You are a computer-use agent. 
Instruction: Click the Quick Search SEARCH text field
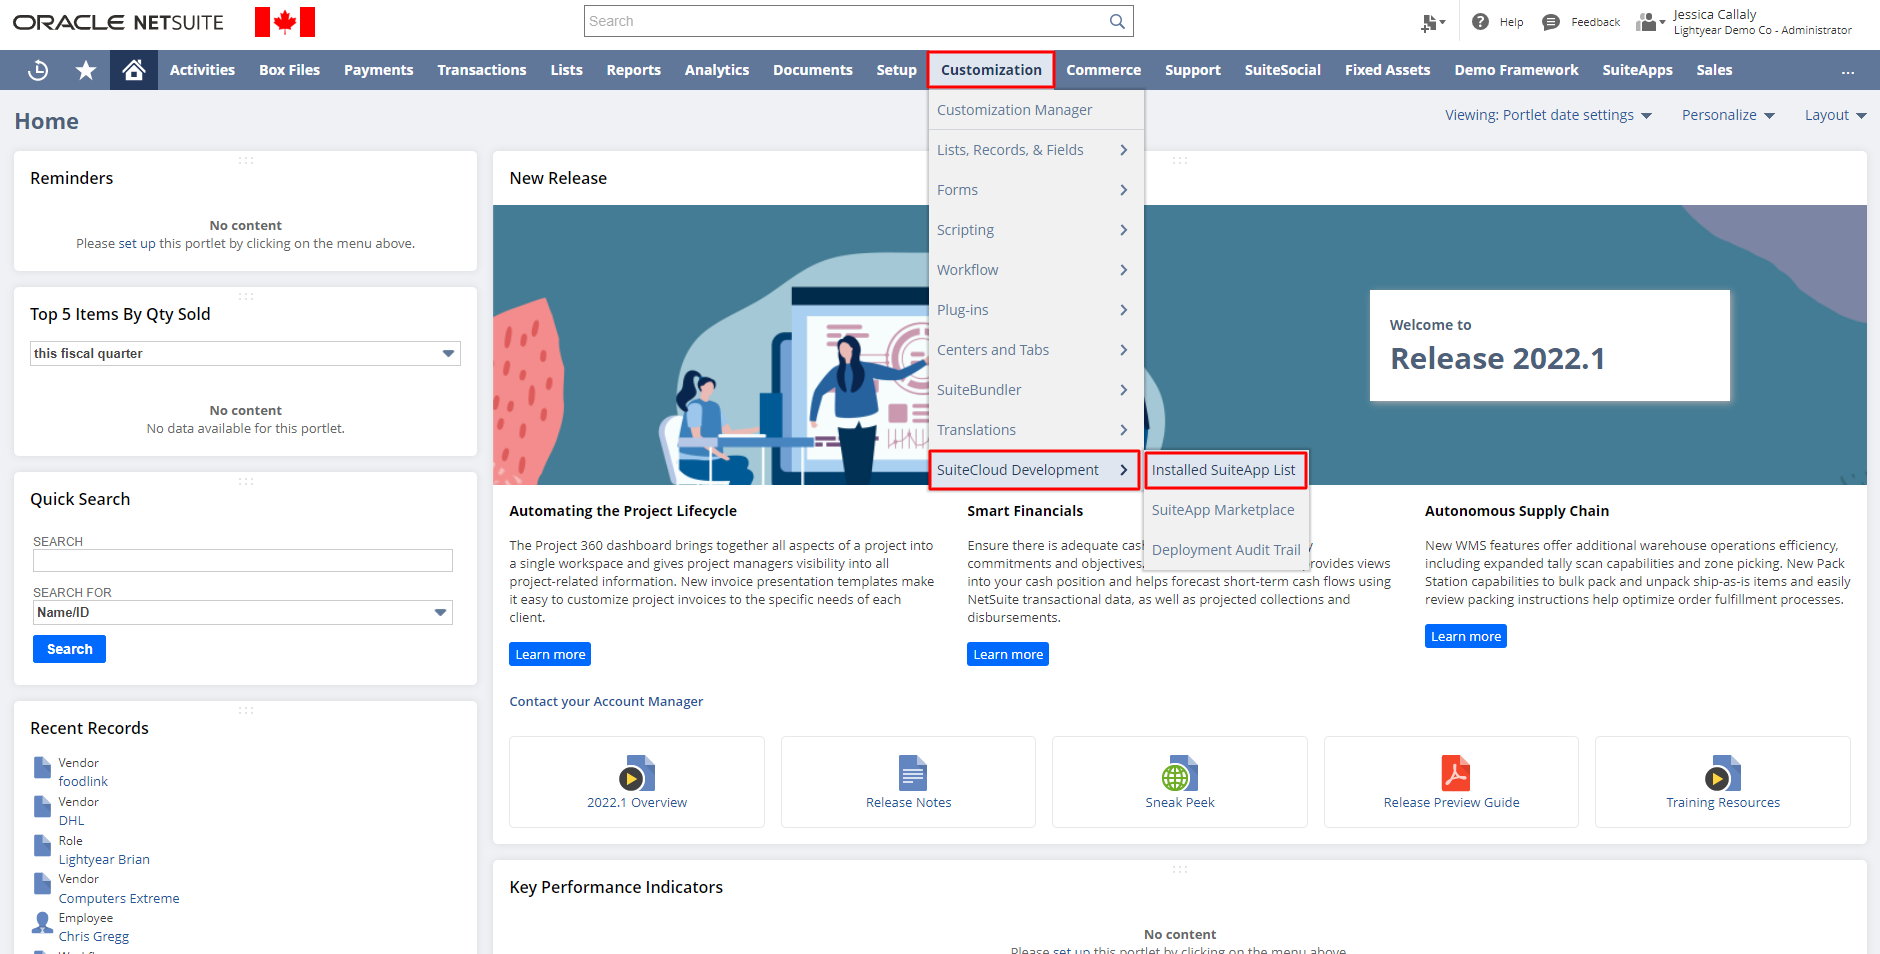243,560
